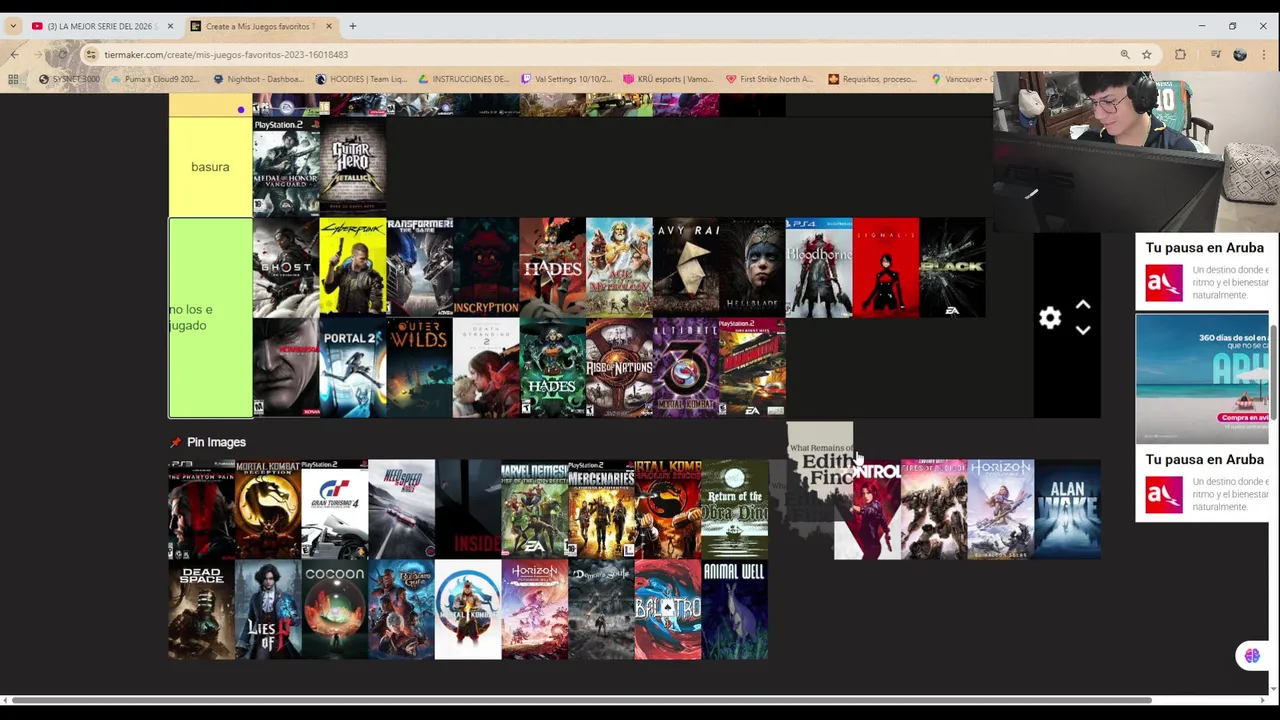
Task: Pick the Alan Wake cover
Action: coord(1068,509)
